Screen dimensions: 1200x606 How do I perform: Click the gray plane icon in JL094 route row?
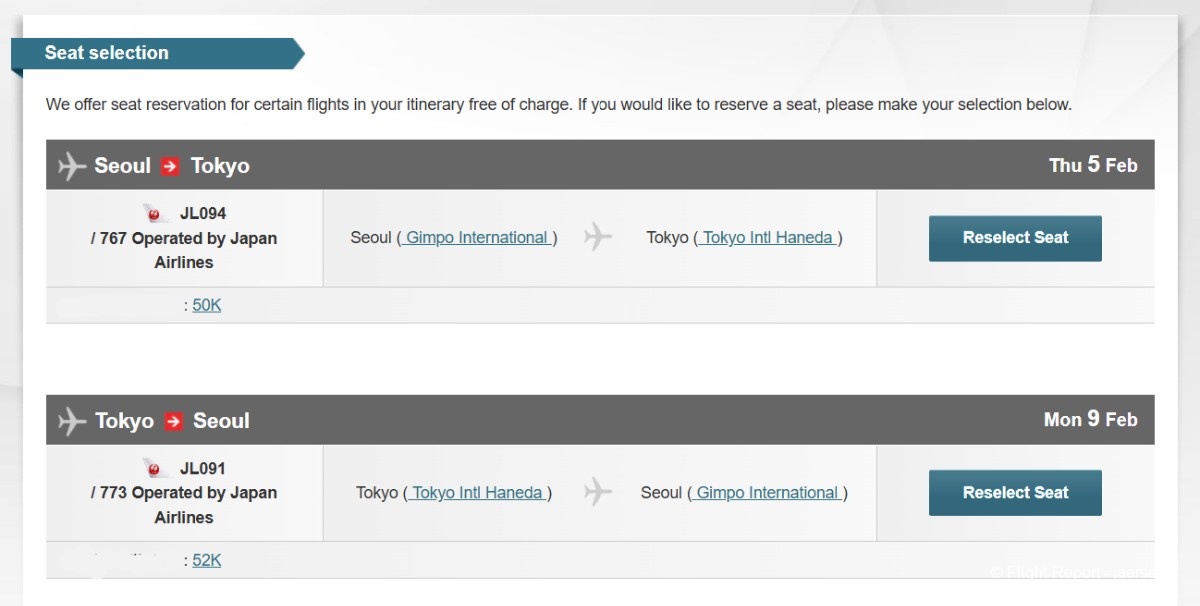(598, 237)
